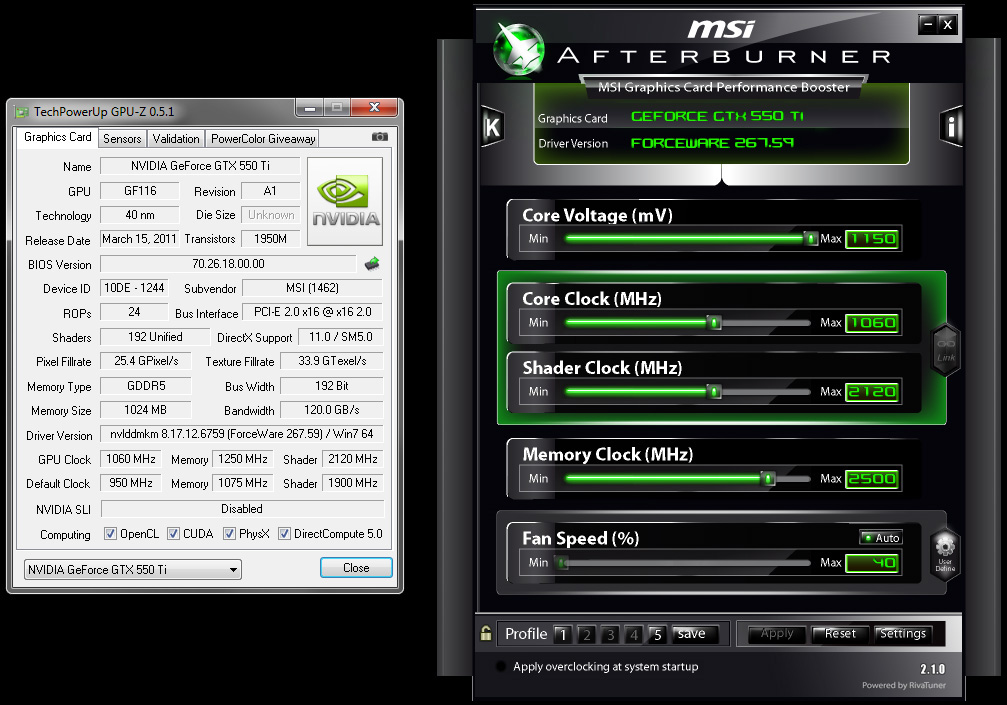The width and height of the screenshot is (1007, 705).
Task: Click the Driver Version field in GPU-Z
Action: [x=241, y=434]
